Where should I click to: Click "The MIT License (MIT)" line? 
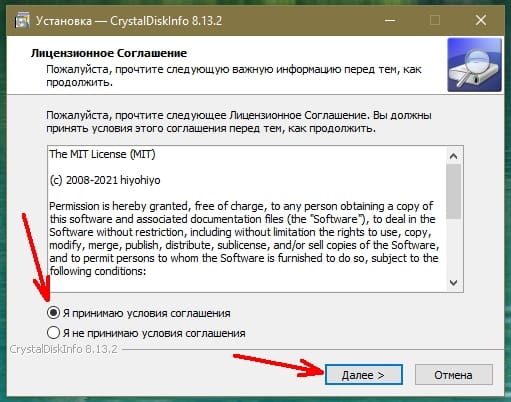tap(102, 154)
